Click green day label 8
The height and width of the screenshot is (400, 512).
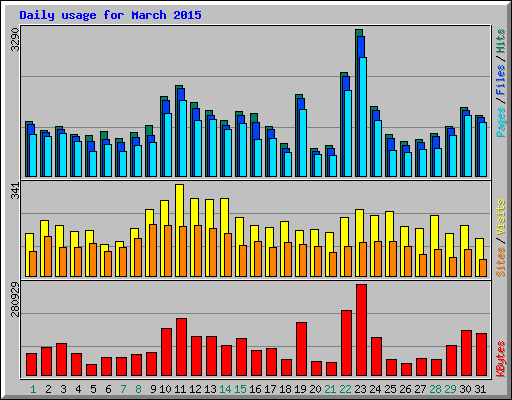coord(138,389)
